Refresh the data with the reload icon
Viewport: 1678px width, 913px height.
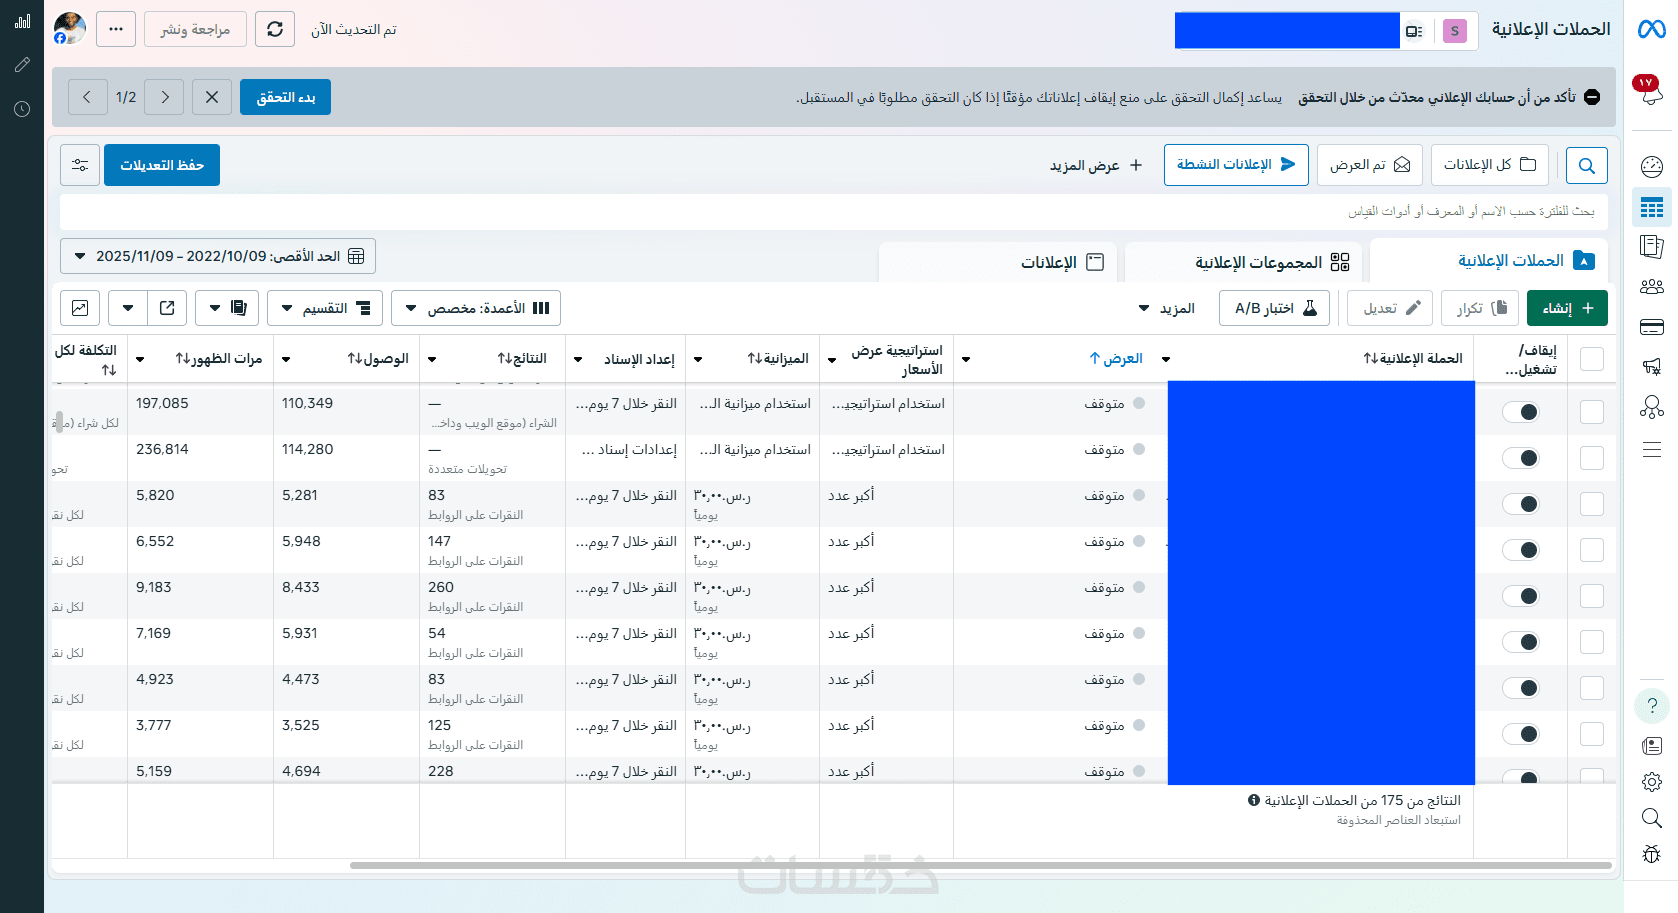275,30
